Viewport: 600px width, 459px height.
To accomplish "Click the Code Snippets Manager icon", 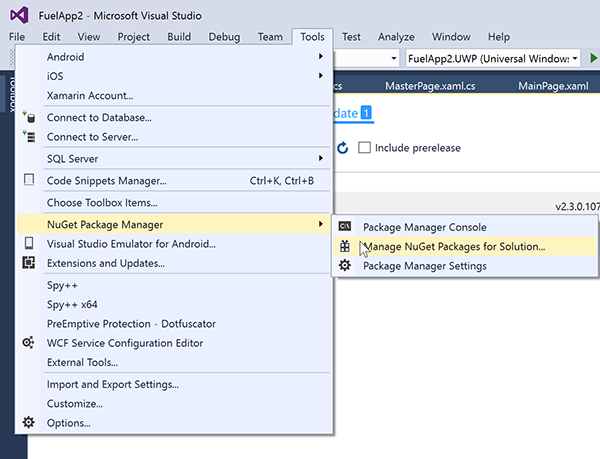I will click(x=28, y=181).
